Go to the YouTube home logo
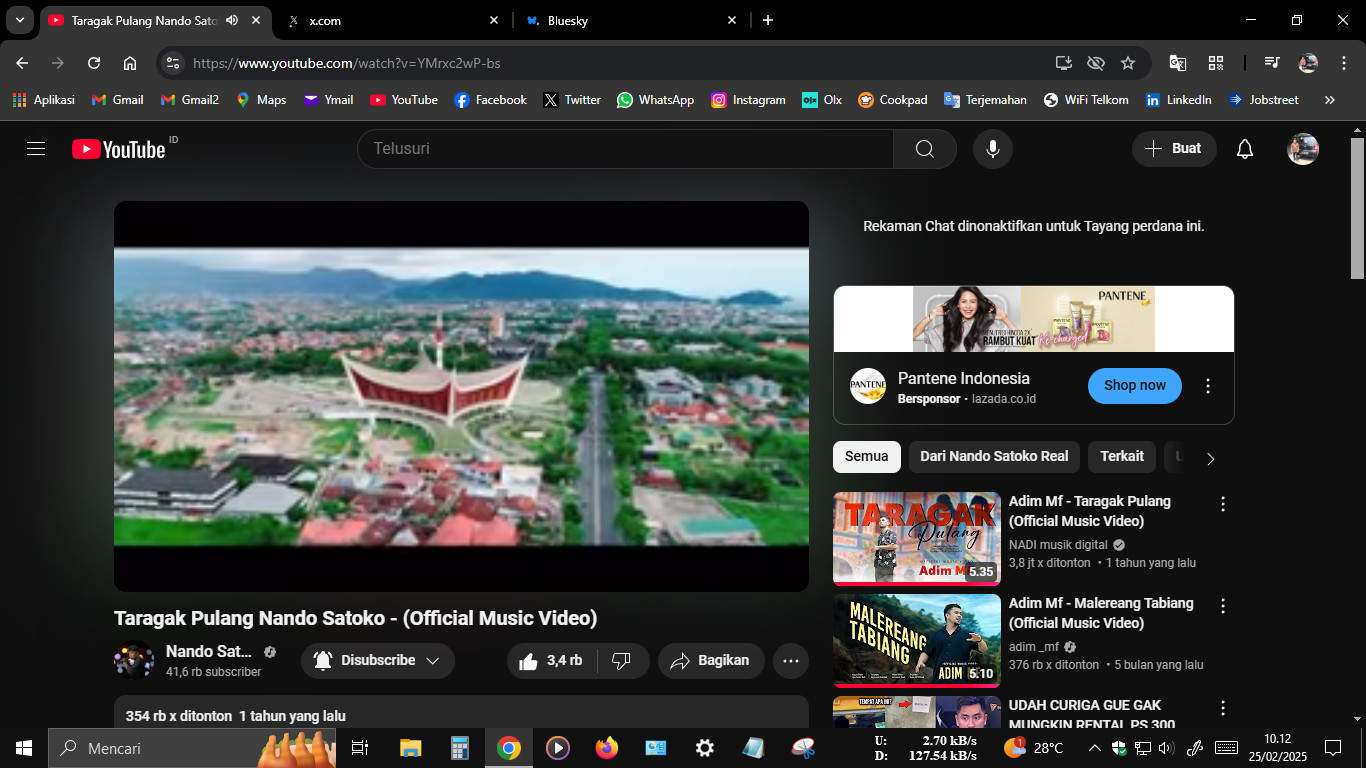 coord(119,149)
